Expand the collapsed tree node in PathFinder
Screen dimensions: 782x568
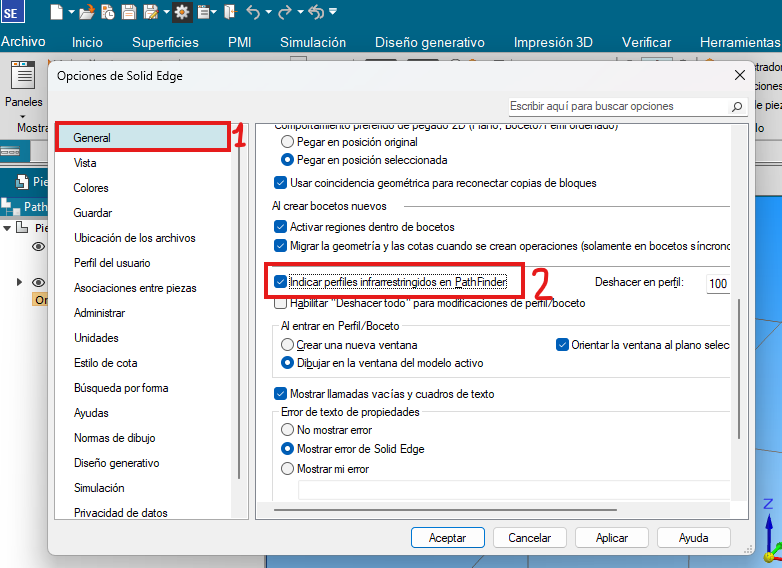tap(19, 282)
